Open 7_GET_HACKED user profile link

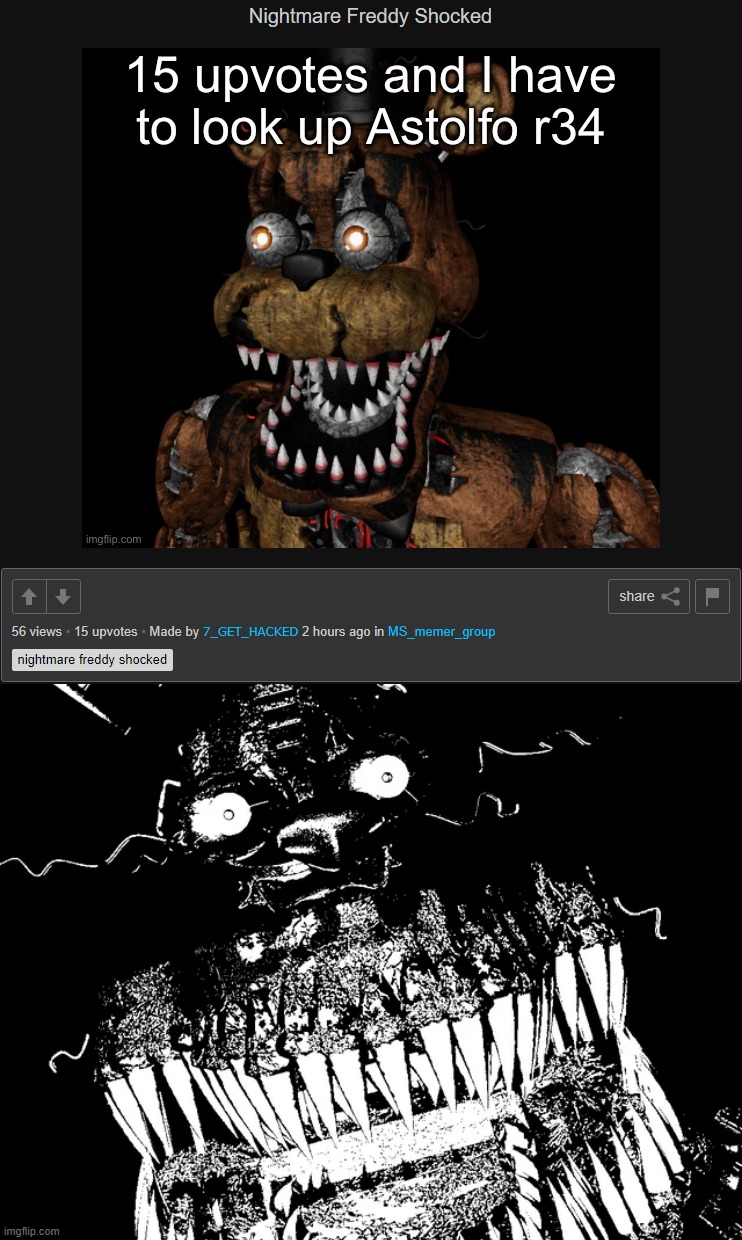point(250,632)
